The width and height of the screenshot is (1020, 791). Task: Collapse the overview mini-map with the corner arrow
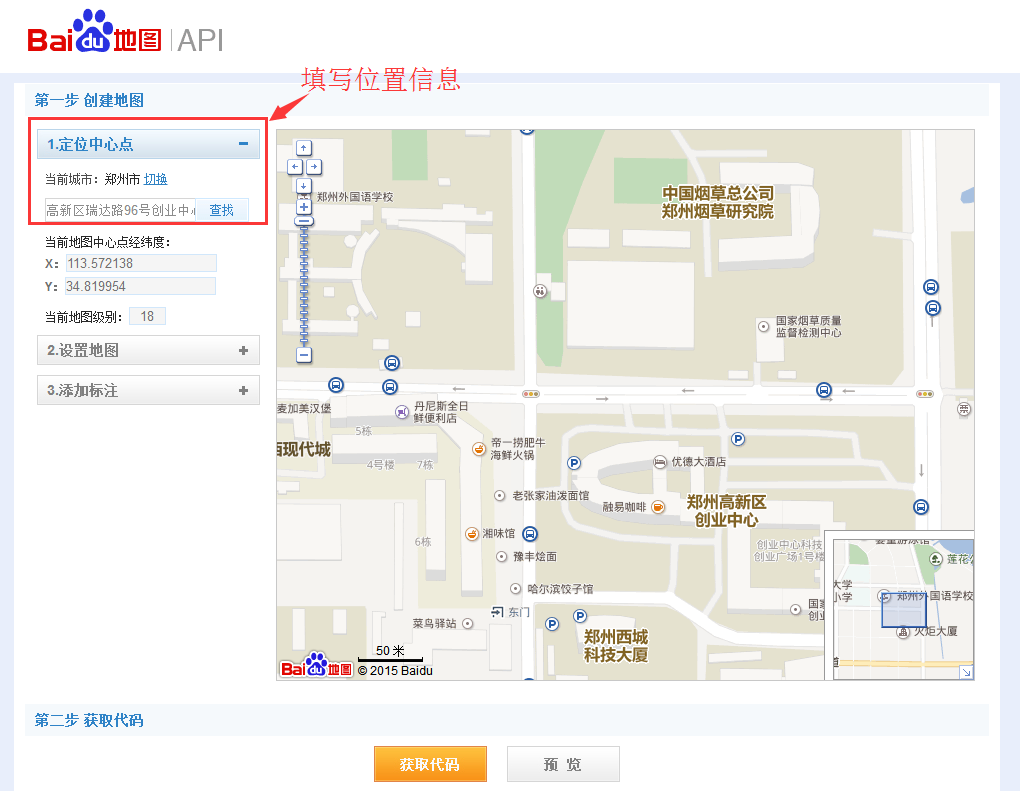(967, 673)
